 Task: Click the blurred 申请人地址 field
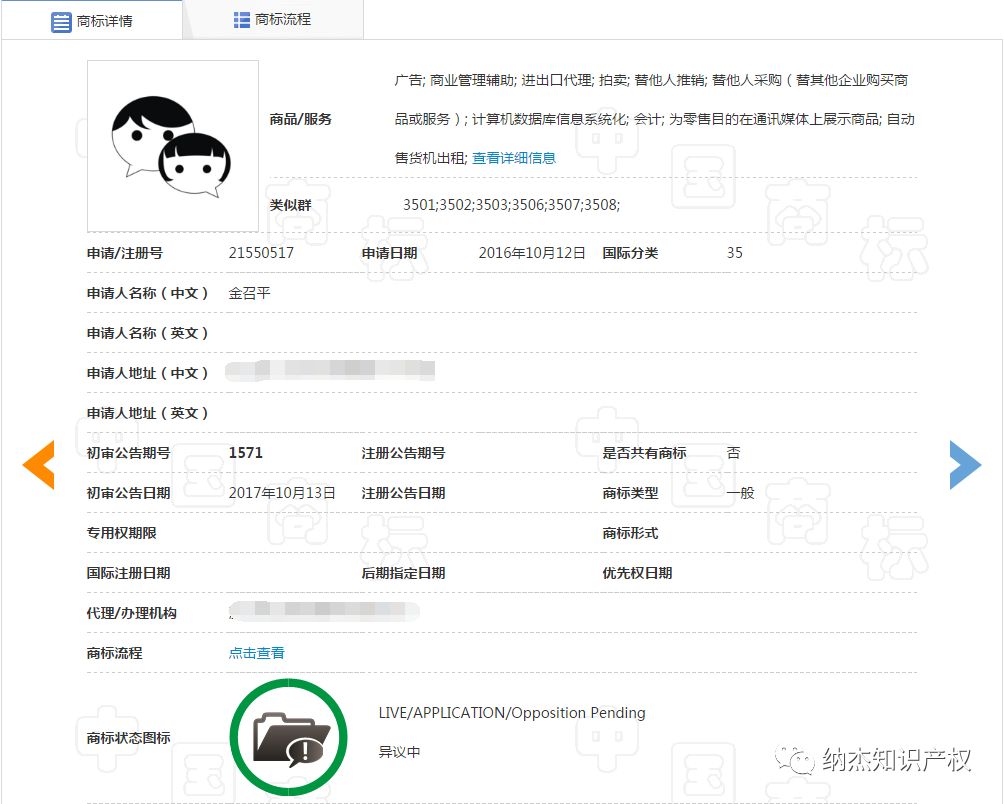point(330,370)
